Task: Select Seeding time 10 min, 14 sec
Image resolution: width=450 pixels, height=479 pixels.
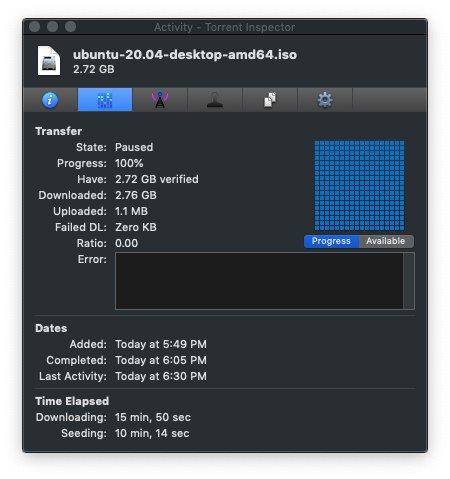Action: pyautogui.click(x=152, y=433)
